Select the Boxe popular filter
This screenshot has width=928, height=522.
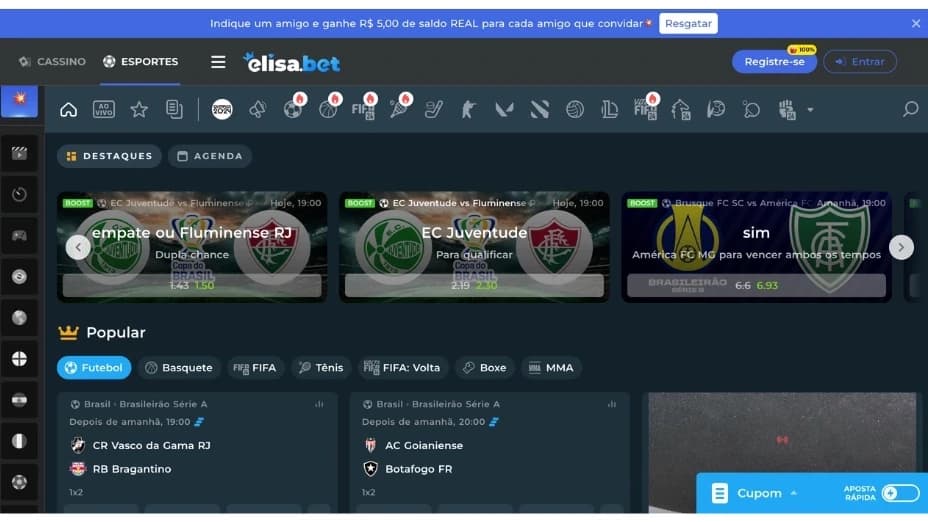485,368
